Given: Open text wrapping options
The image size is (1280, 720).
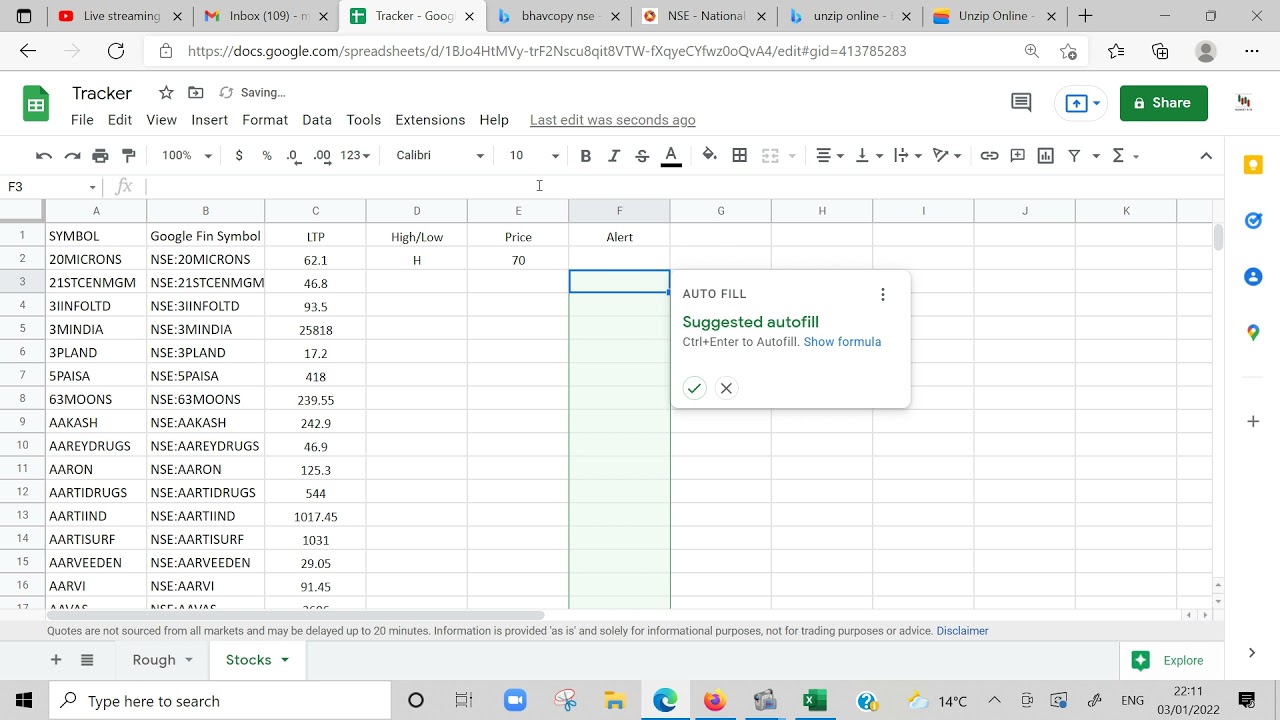Looking at the screenshot, I should (x=908, y=156).
